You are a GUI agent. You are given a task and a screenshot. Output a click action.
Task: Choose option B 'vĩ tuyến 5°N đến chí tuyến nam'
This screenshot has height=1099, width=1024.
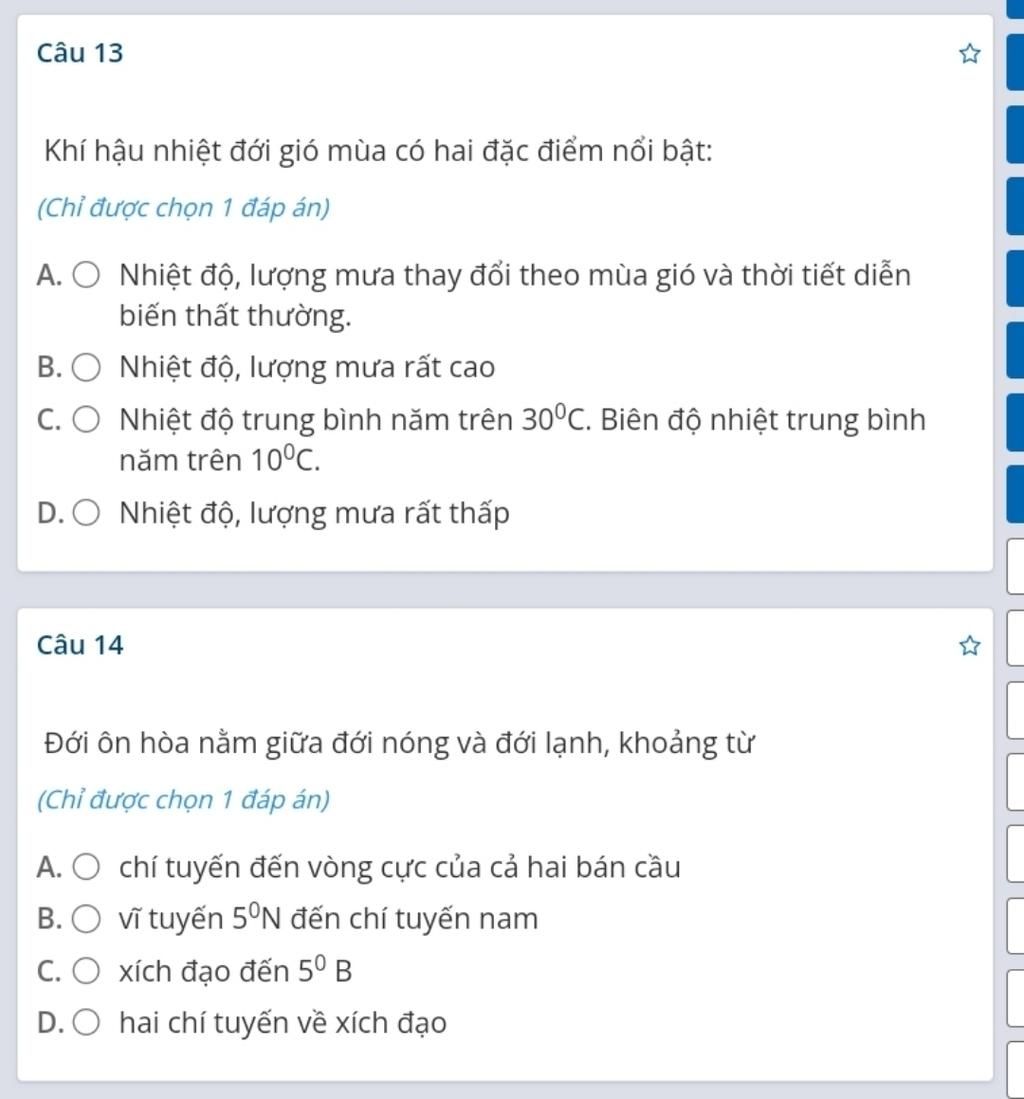pyautogui.click(x=86, y=919)
